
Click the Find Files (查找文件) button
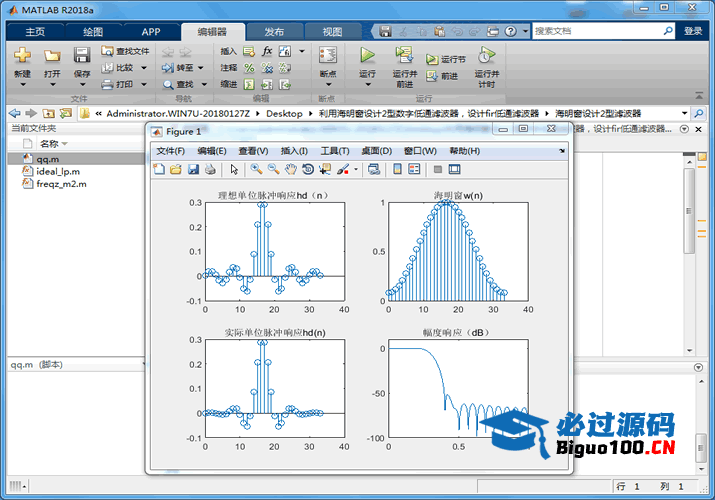coord(125,51)
